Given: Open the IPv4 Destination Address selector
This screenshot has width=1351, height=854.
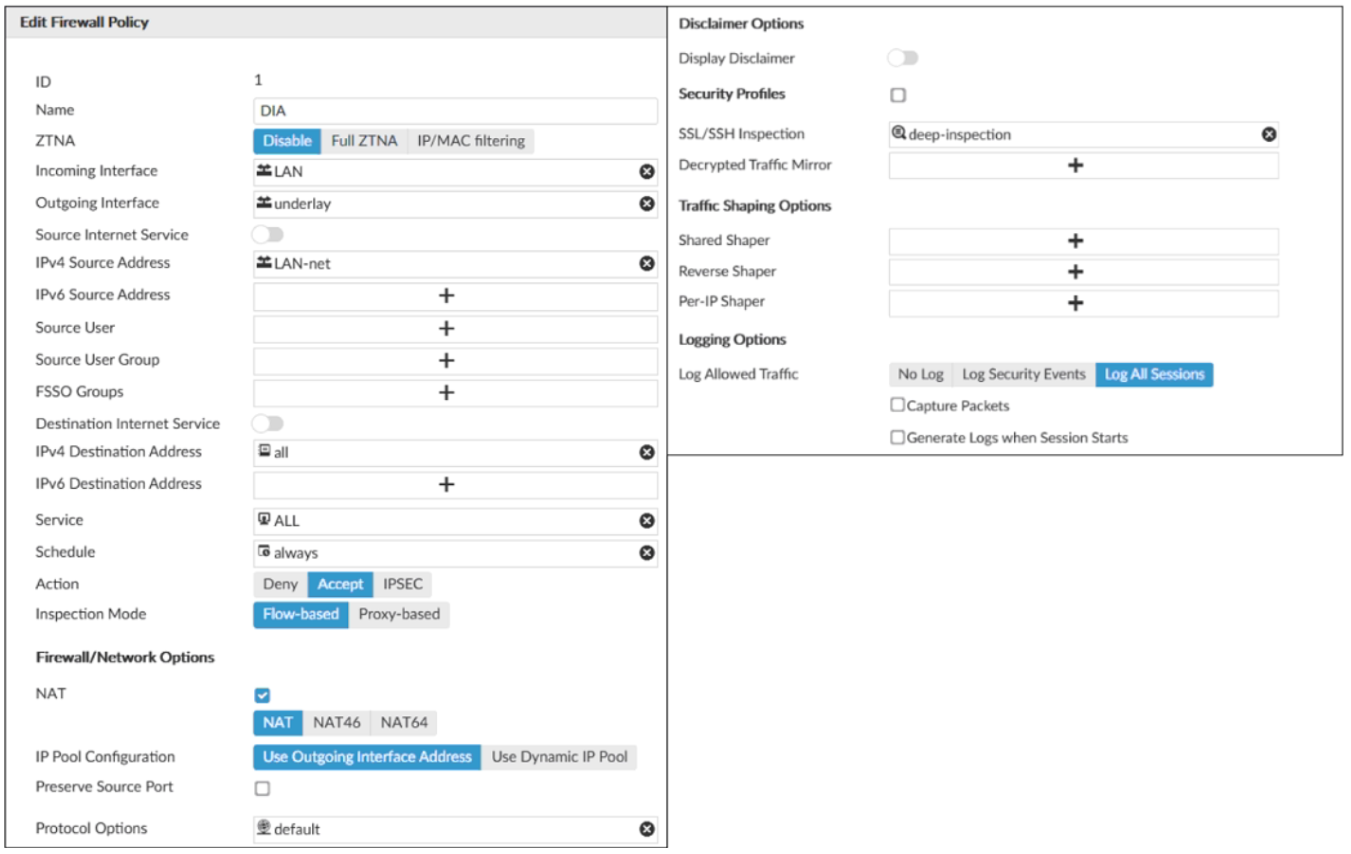Looking at the screenshot, I should point(445,452).
